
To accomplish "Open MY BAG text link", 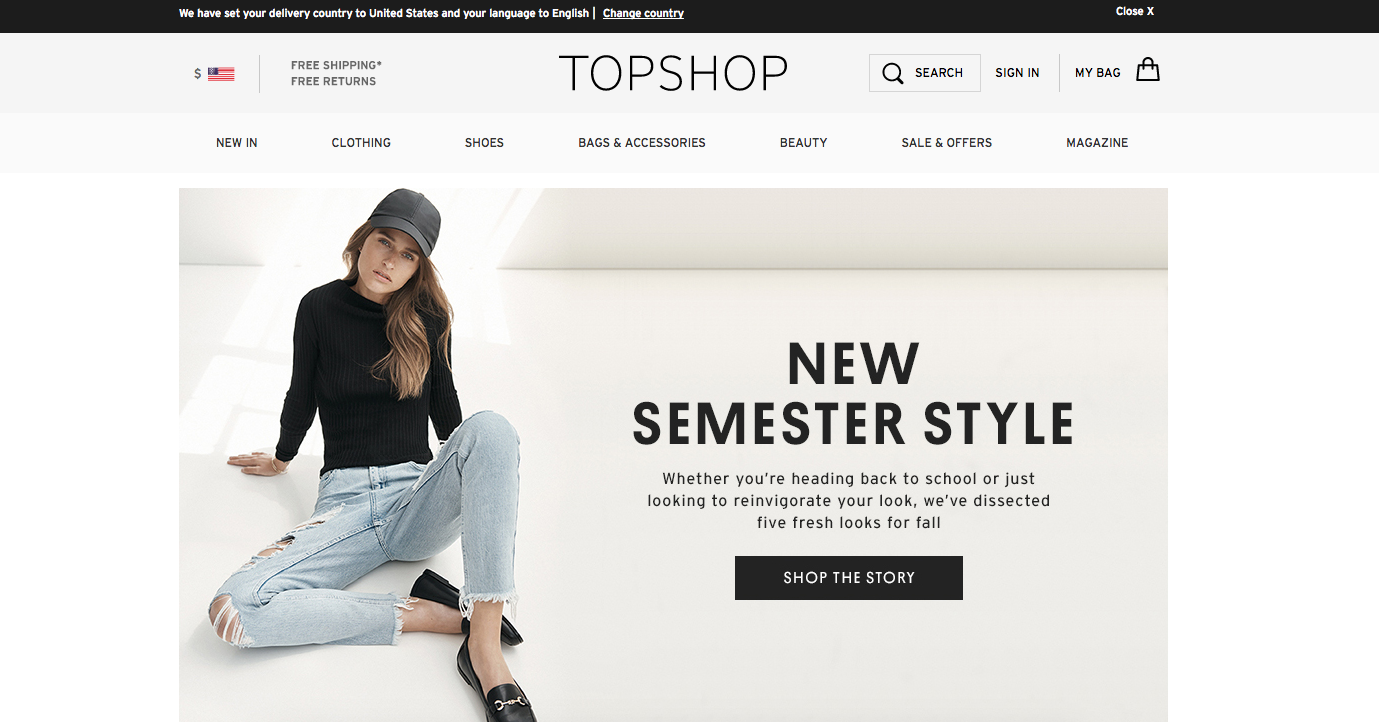I will (x=1098, y=73).
